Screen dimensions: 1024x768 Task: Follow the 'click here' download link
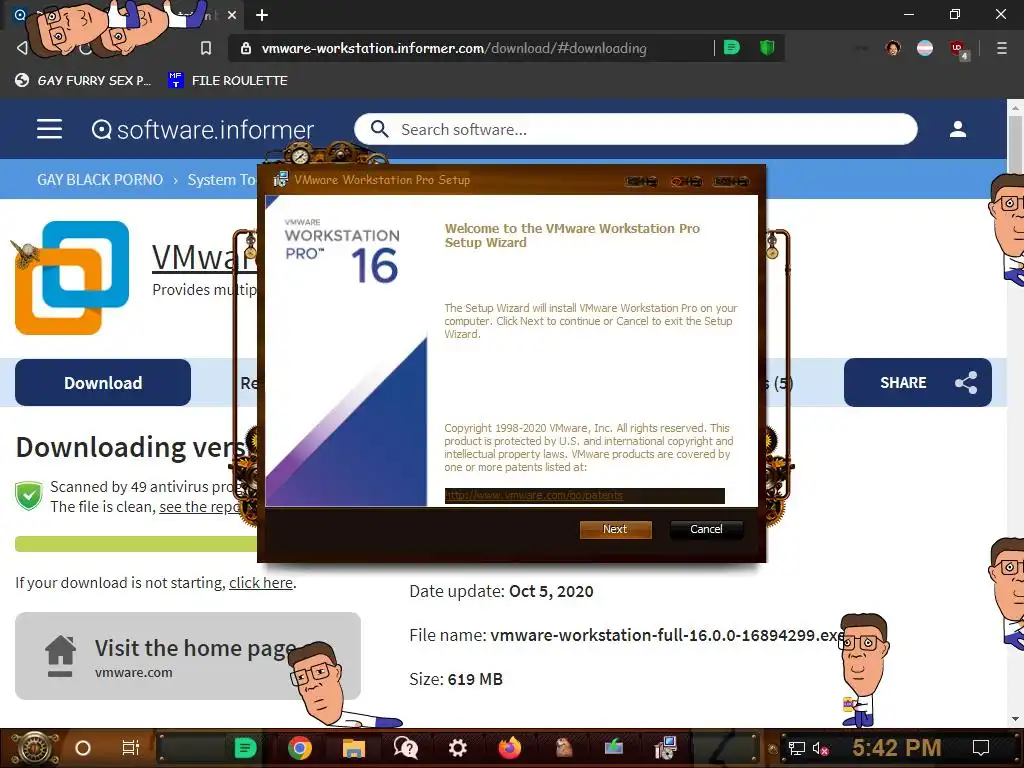(x=261, y=583)
